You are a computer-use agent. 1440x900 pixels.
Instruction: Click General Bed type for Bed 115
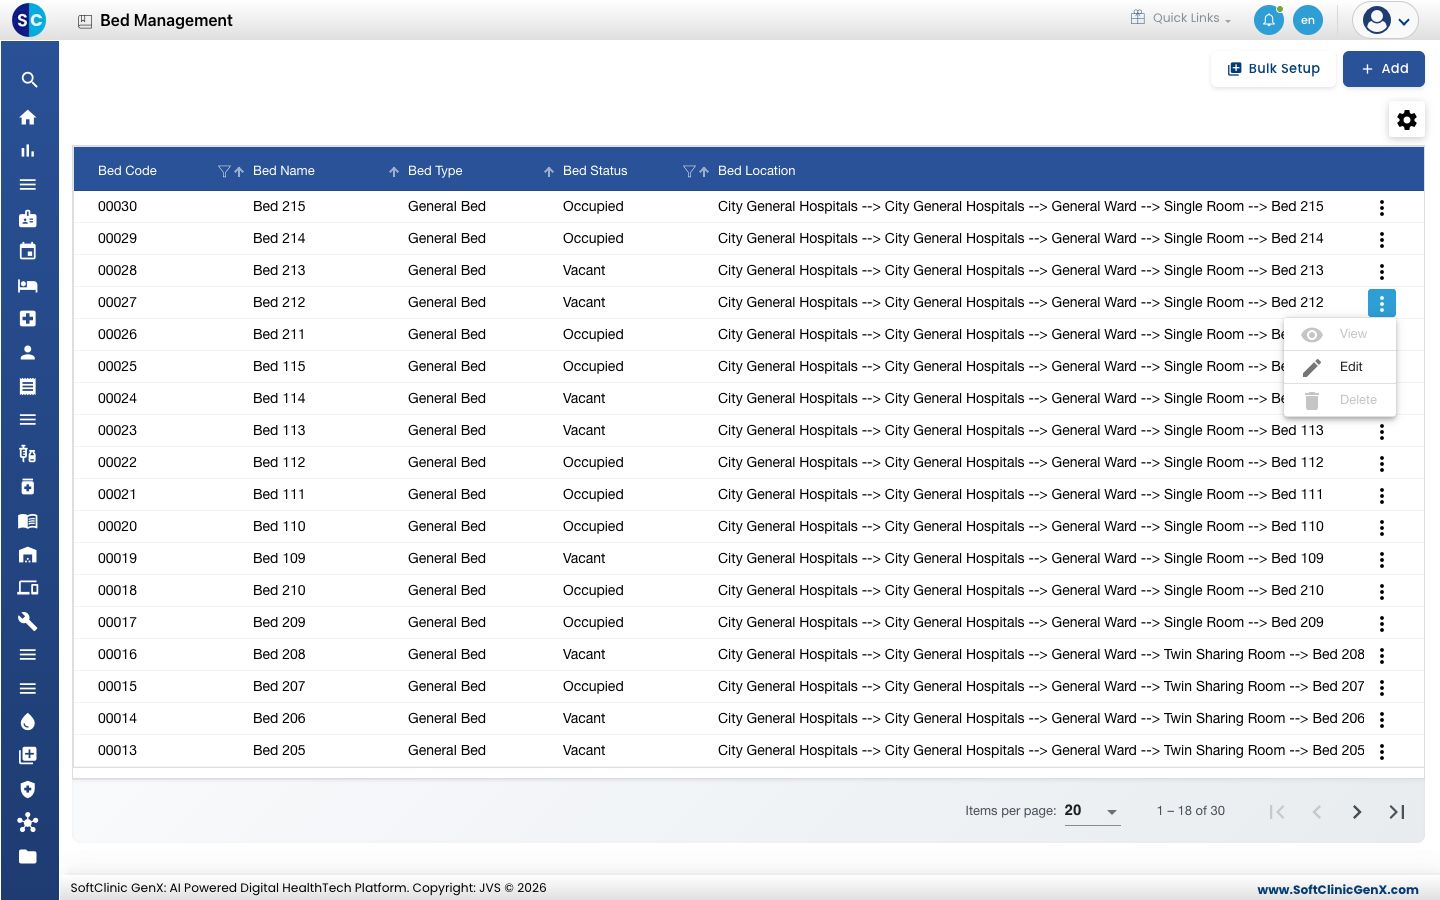pos(447,366)
